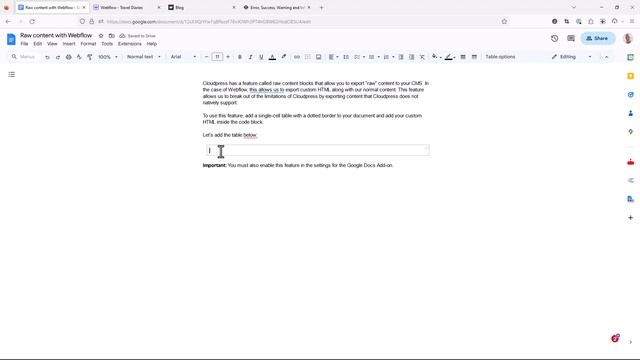Screen dimensions: 640x360
Task: Run spelling and grammar check icon
Action: click(x=79, y=57)
